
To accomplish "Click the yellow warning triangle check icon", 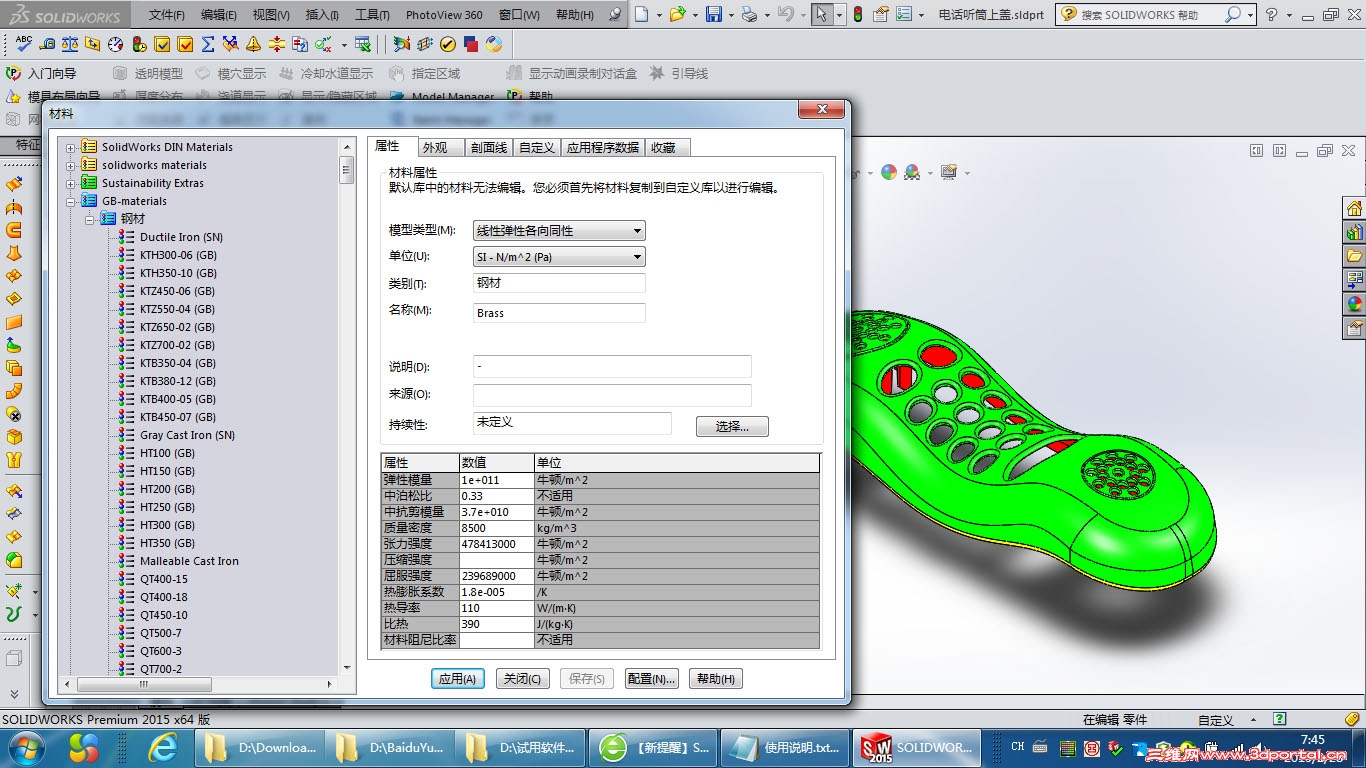I will click(x=254, y=44).
